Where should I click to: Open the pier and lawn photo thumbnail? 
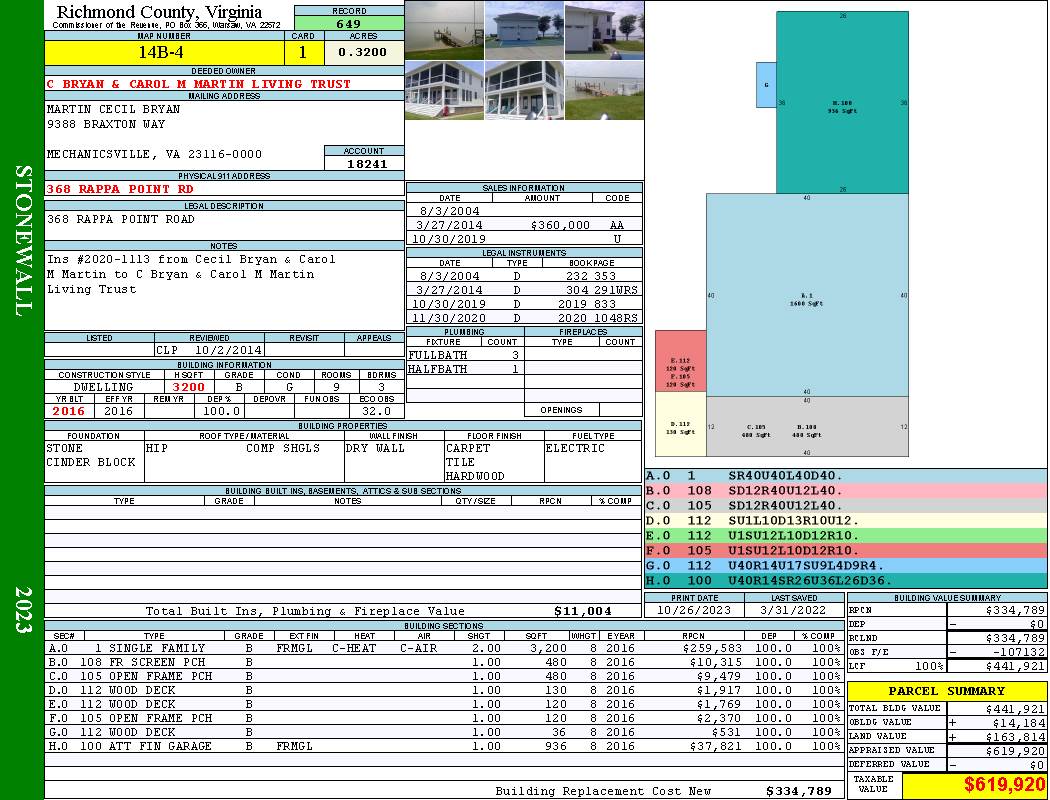click(604, 90)
